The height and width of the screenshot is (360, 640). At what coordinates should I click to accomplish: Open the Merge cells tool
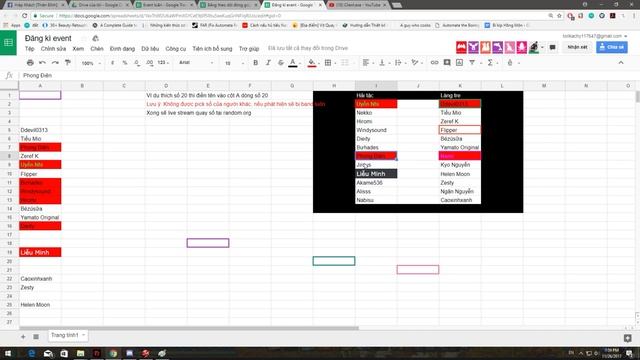(345, 63)
